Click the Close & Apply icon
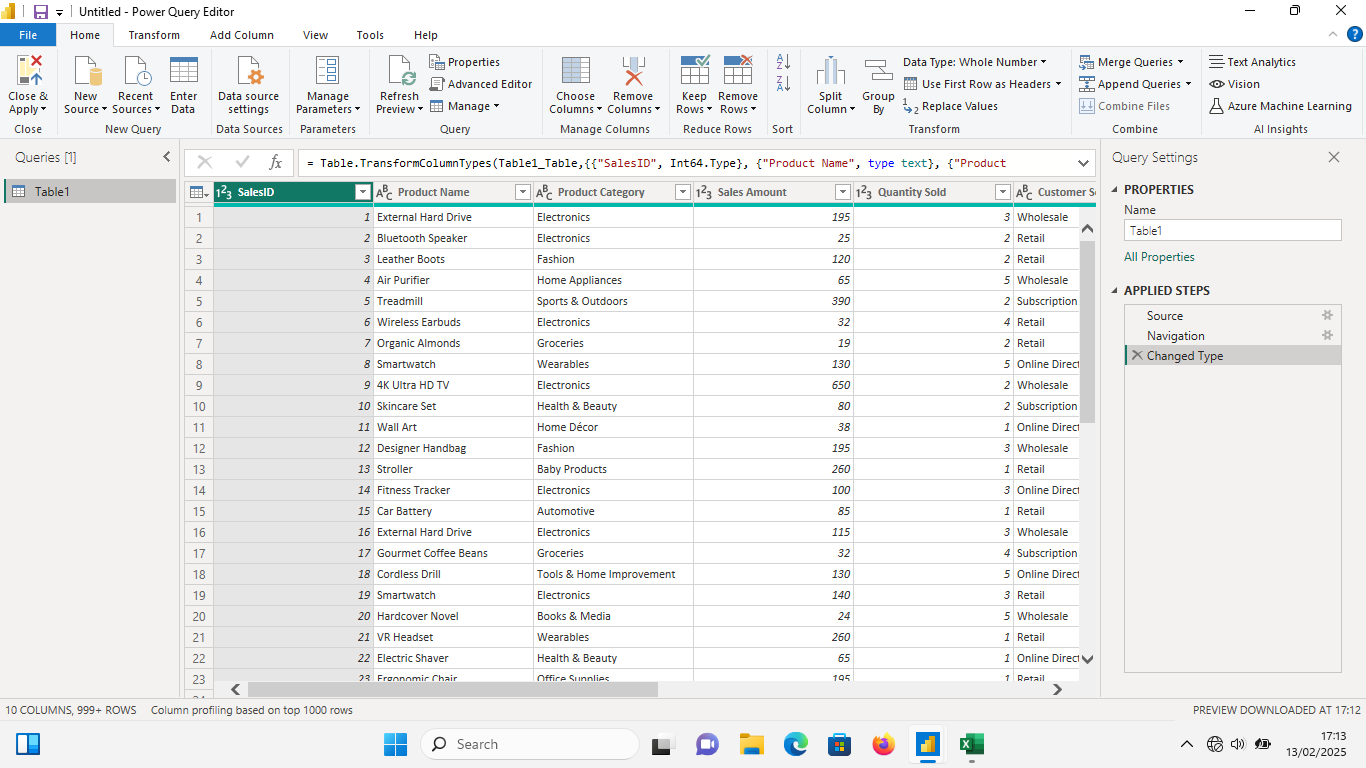Viewport: 1366px width, 768px height. [x=29, y=71]
